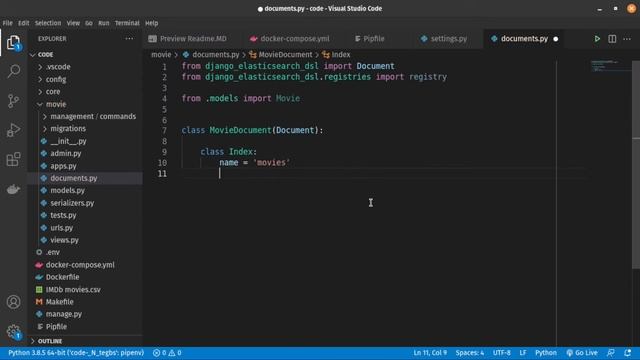This screenshot has height=360, width=640.
Task: Open the Accounts menu icon
Action: tap(13, 302)
